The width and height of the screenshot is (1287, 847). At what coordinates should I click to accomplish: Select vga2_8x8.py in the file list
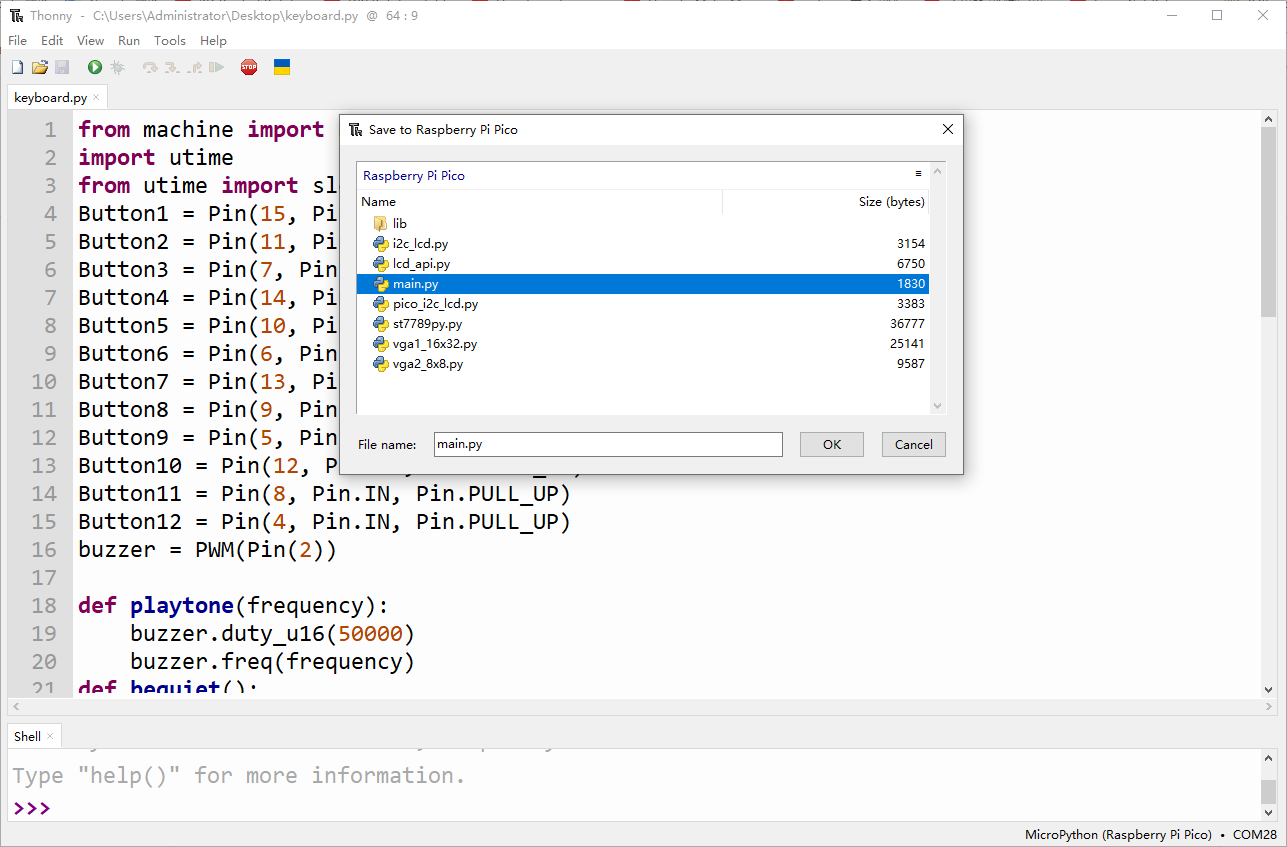(x=643, y=363)
